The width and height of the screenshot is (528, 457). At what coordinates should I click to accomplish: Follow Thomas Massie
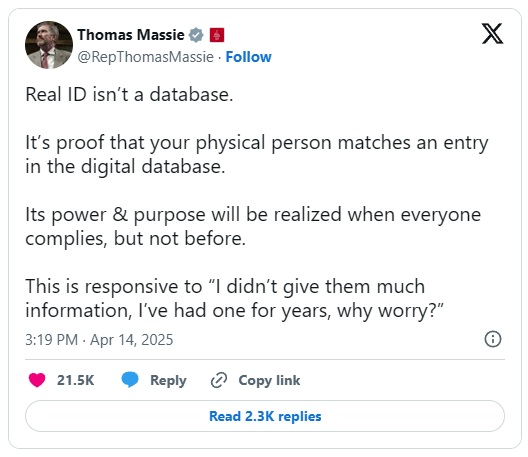249,57
